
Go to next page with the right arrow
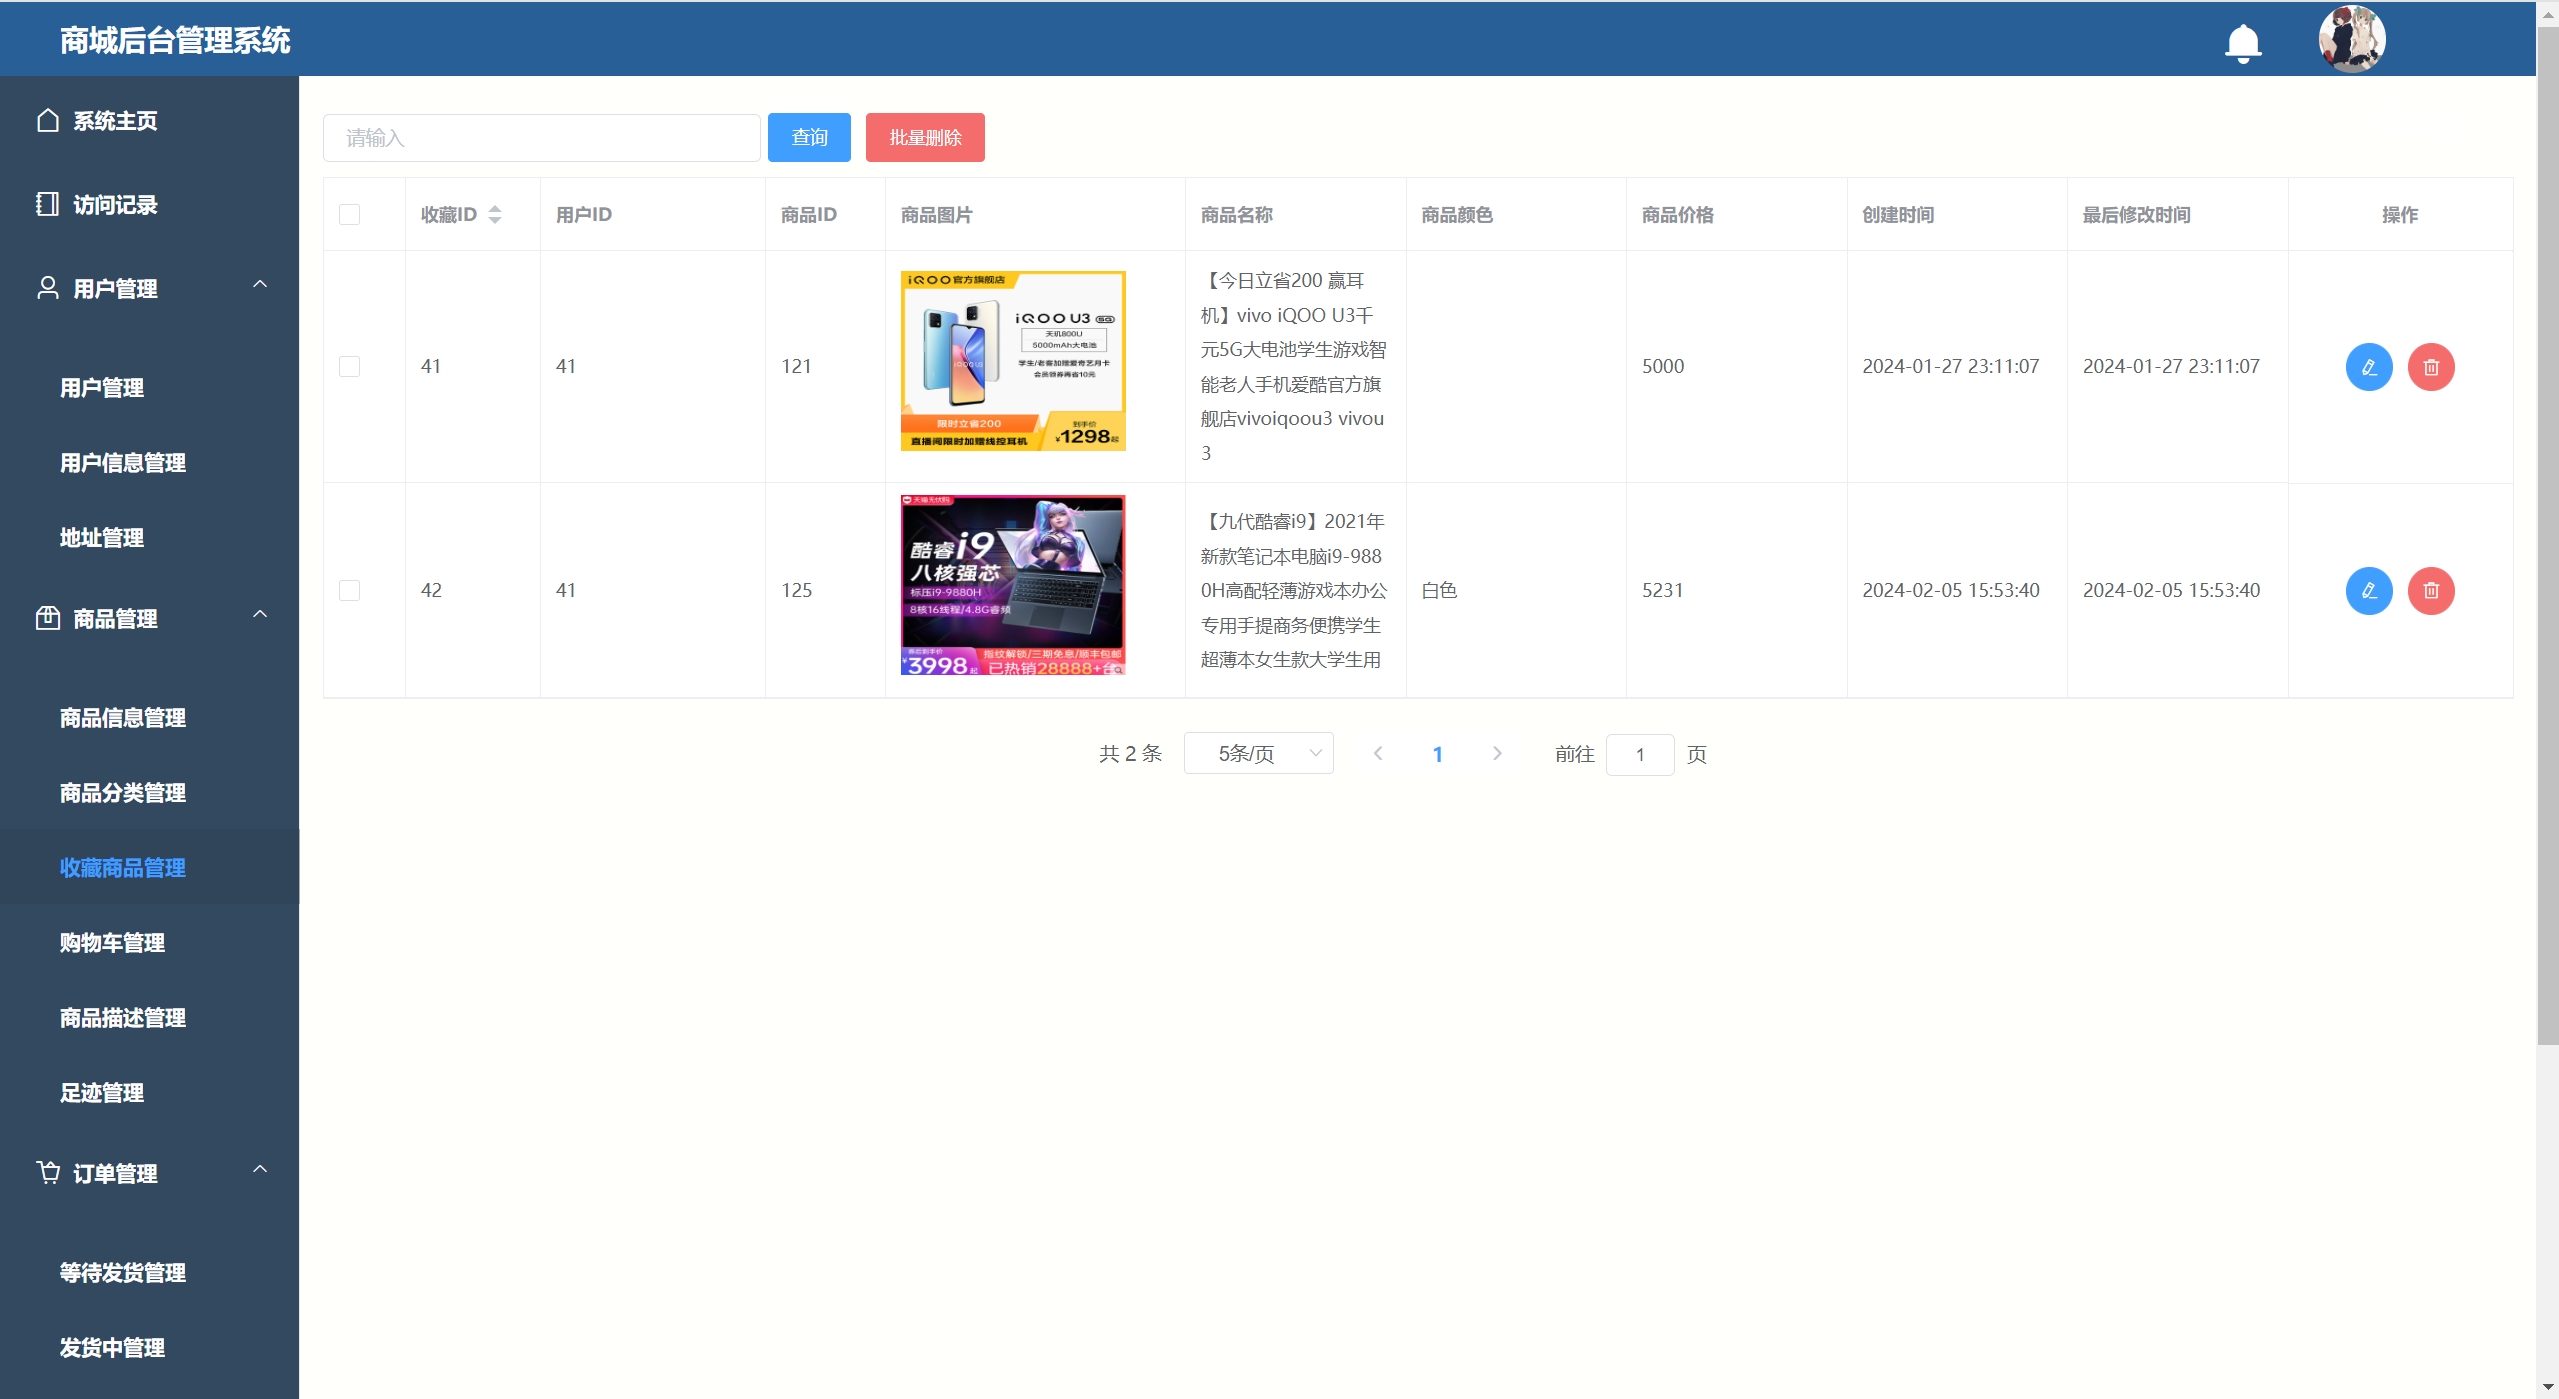coord(1496,754)
